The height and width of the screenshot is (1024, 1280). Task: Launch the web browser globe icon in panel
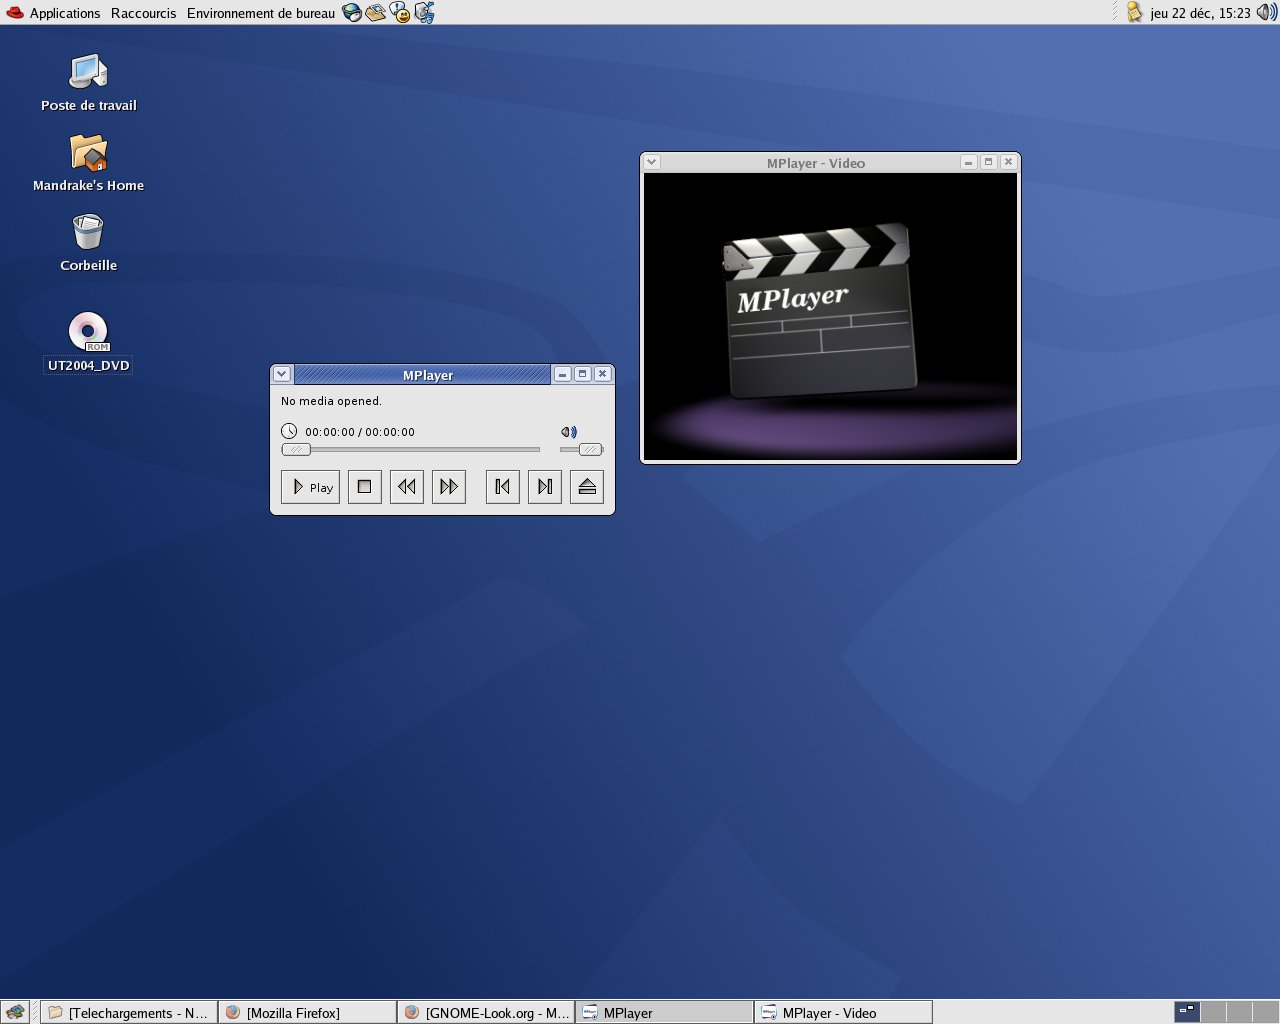(352, 13)
